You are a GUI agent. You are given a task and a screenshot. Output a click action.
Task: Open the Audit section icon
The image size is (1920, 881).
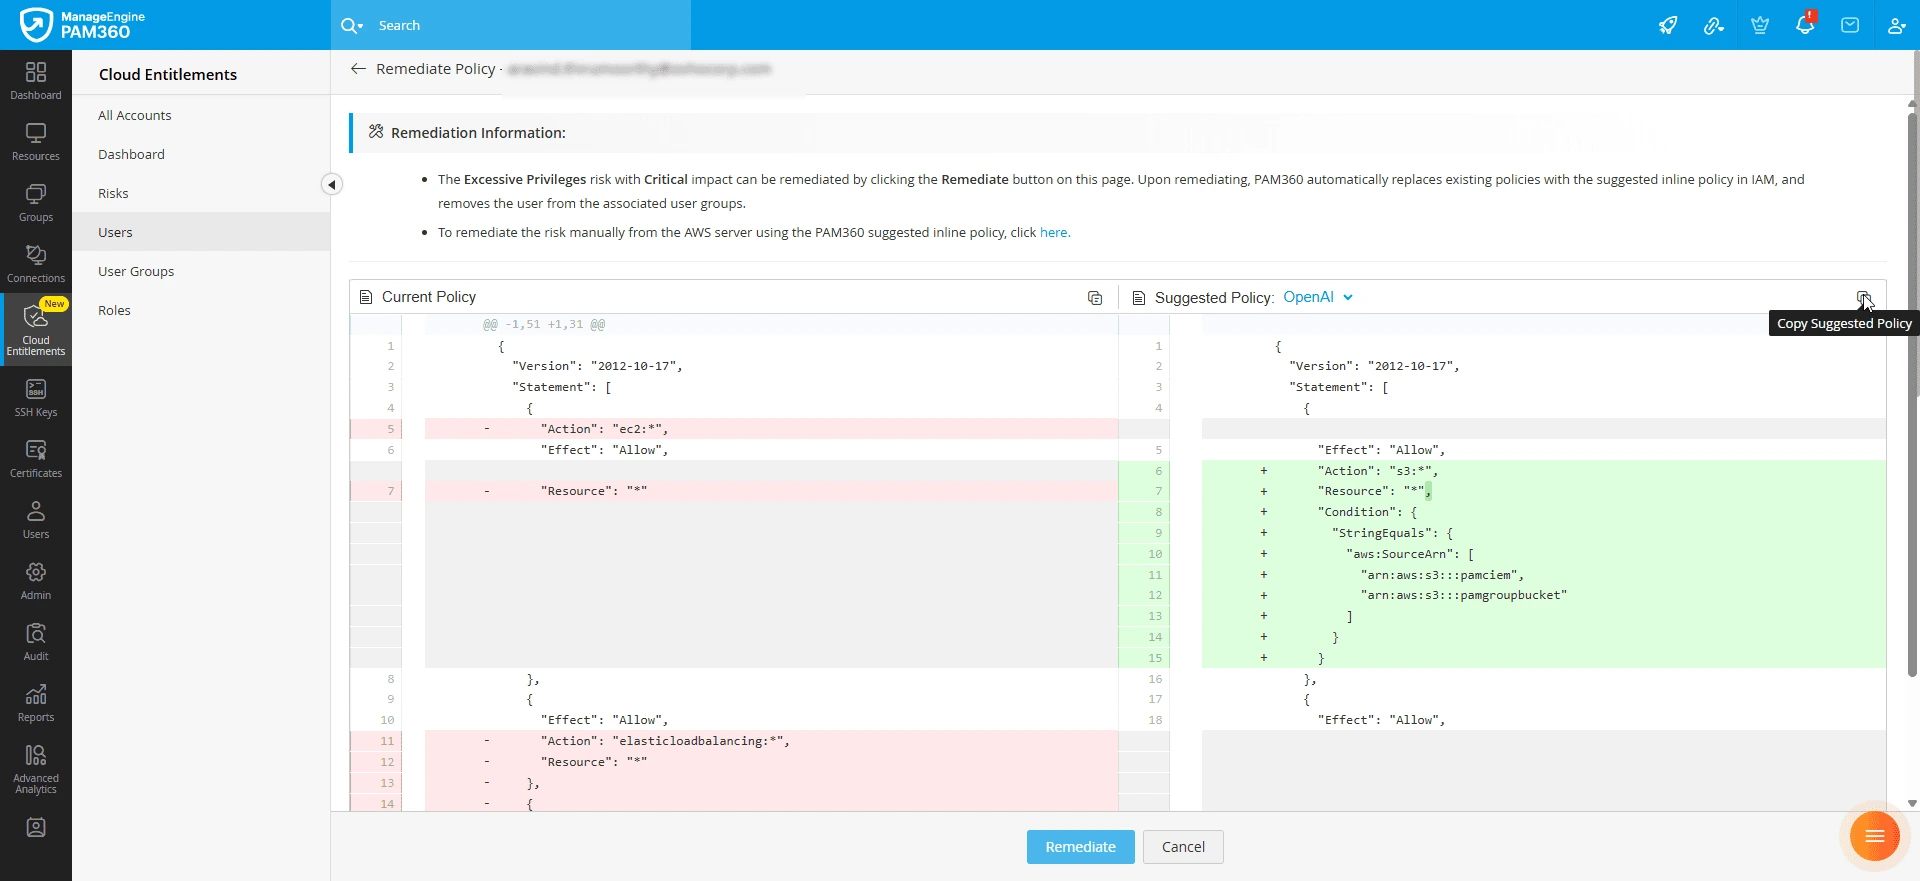(x=36, y=641)
